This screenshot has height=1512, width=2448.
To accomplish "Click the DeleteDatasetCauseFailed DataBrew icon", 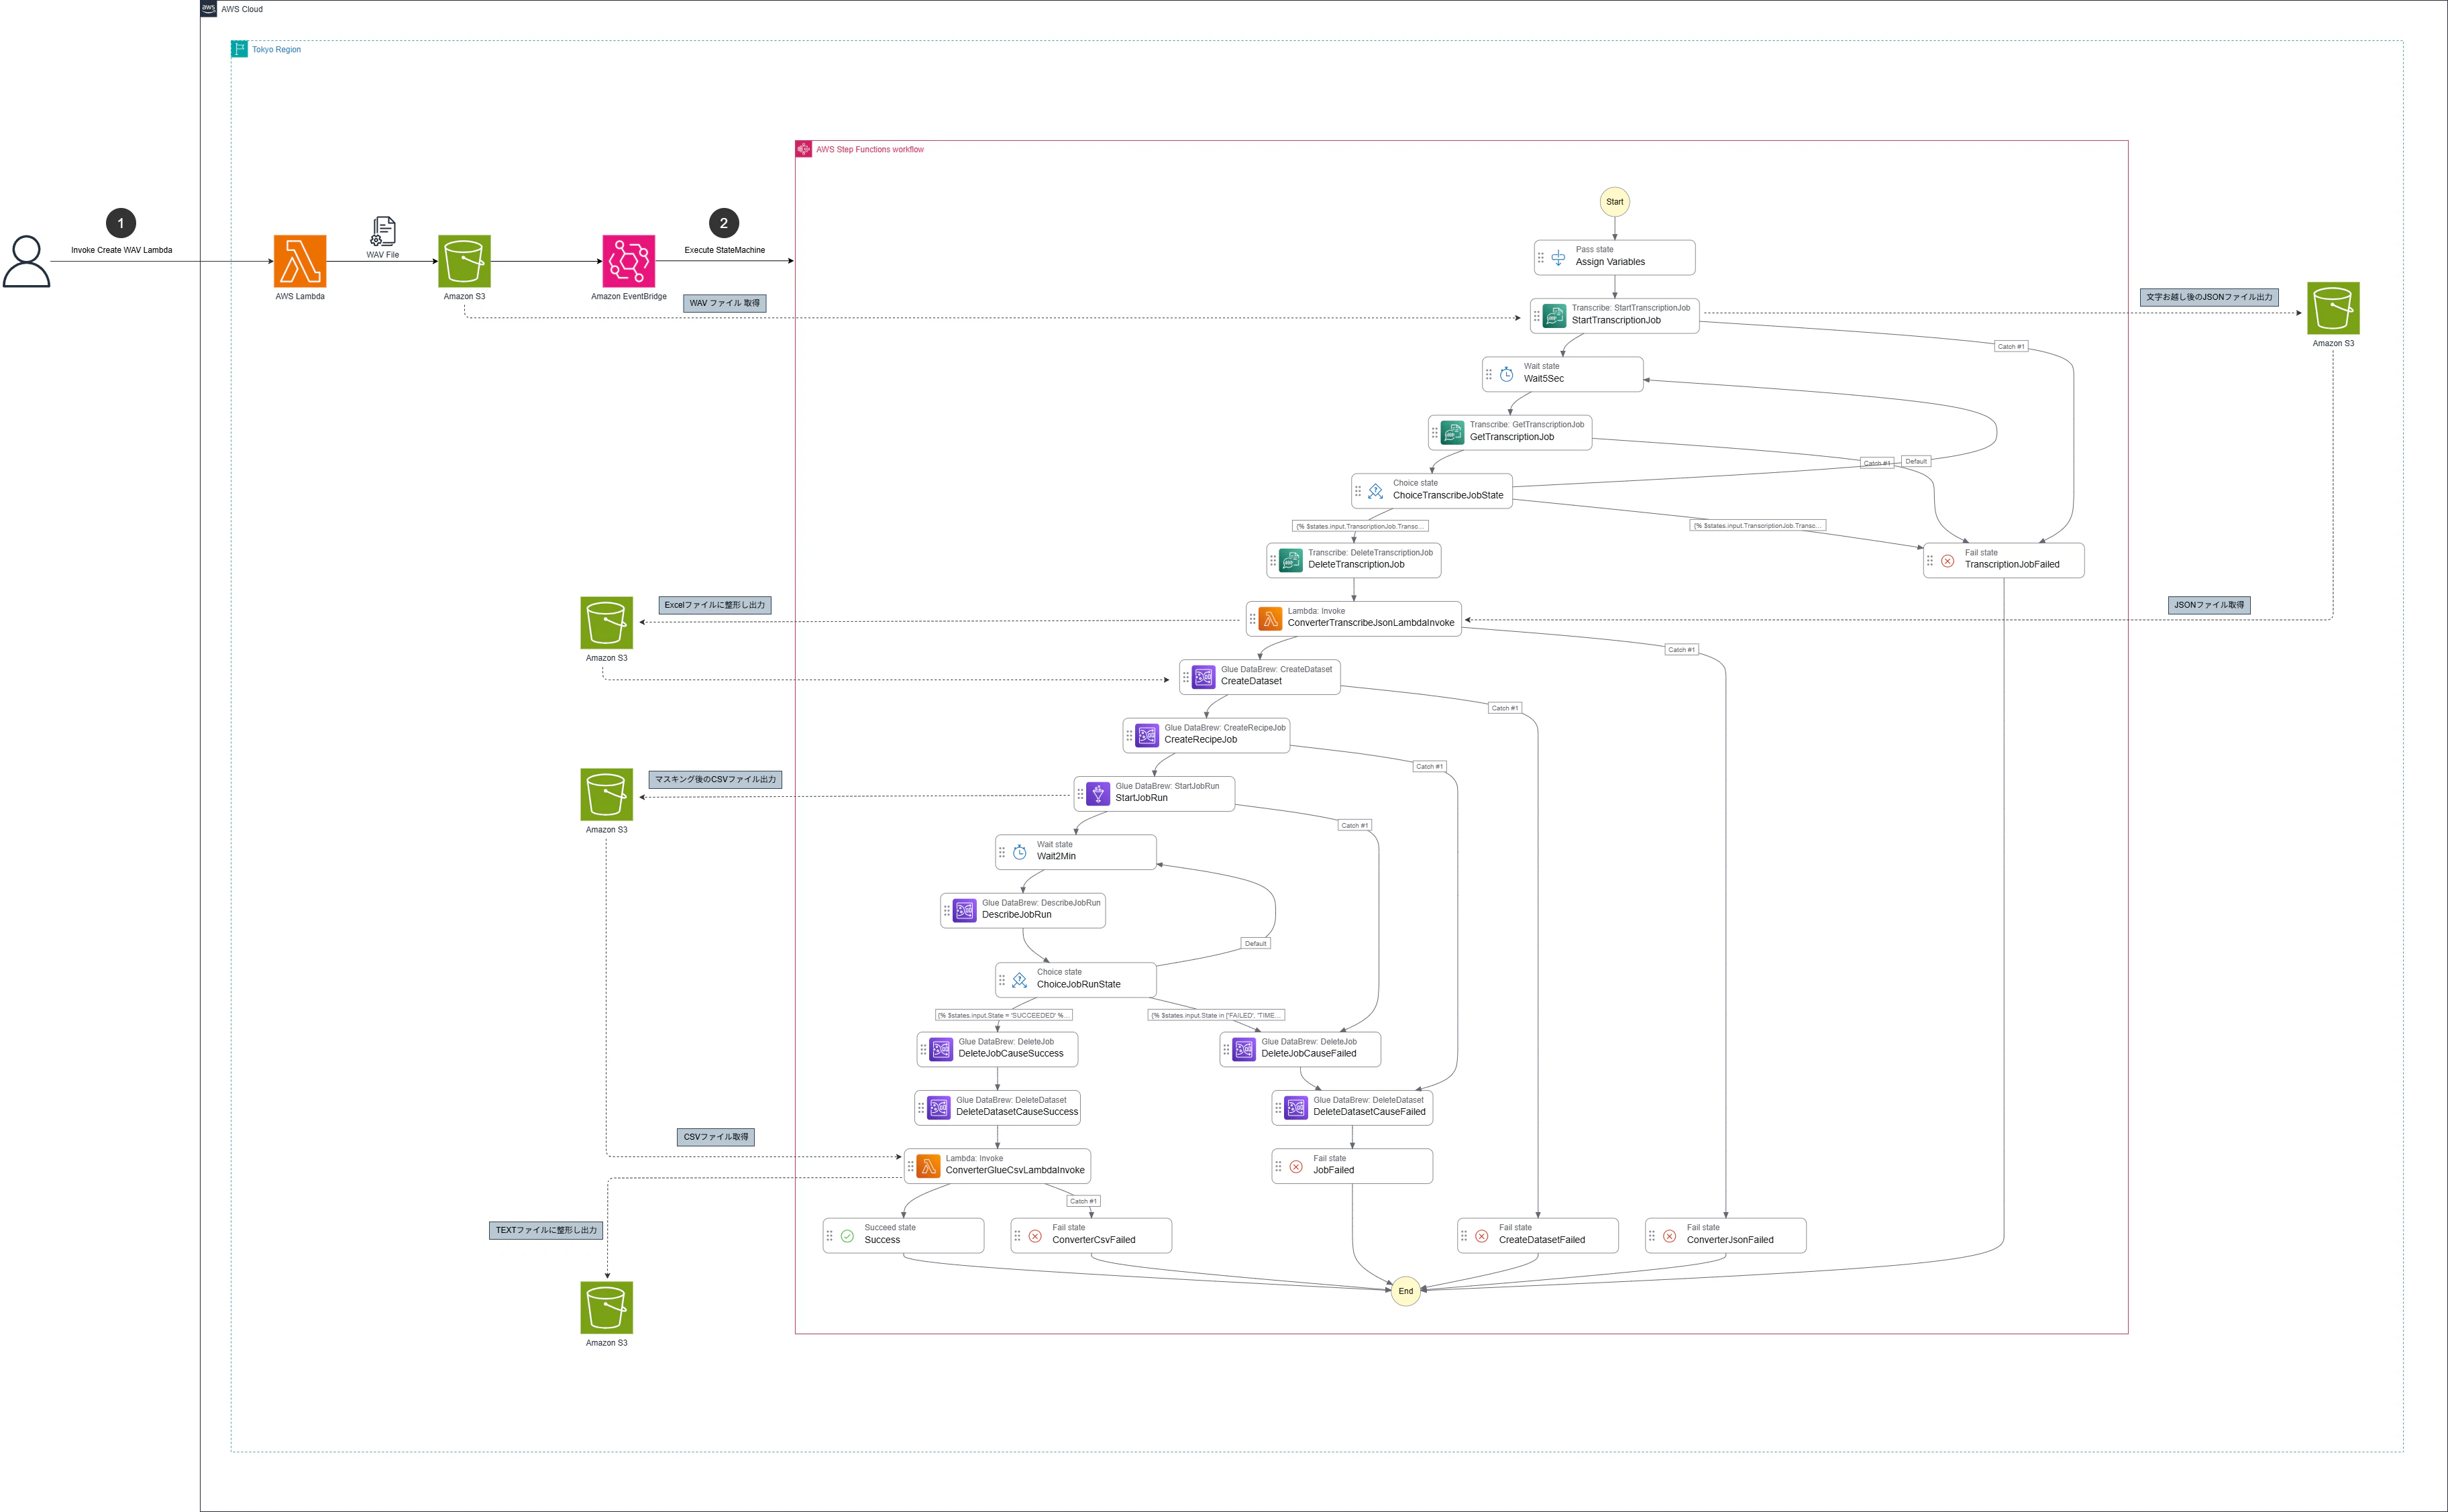I will click(x=1296, y=1108).
